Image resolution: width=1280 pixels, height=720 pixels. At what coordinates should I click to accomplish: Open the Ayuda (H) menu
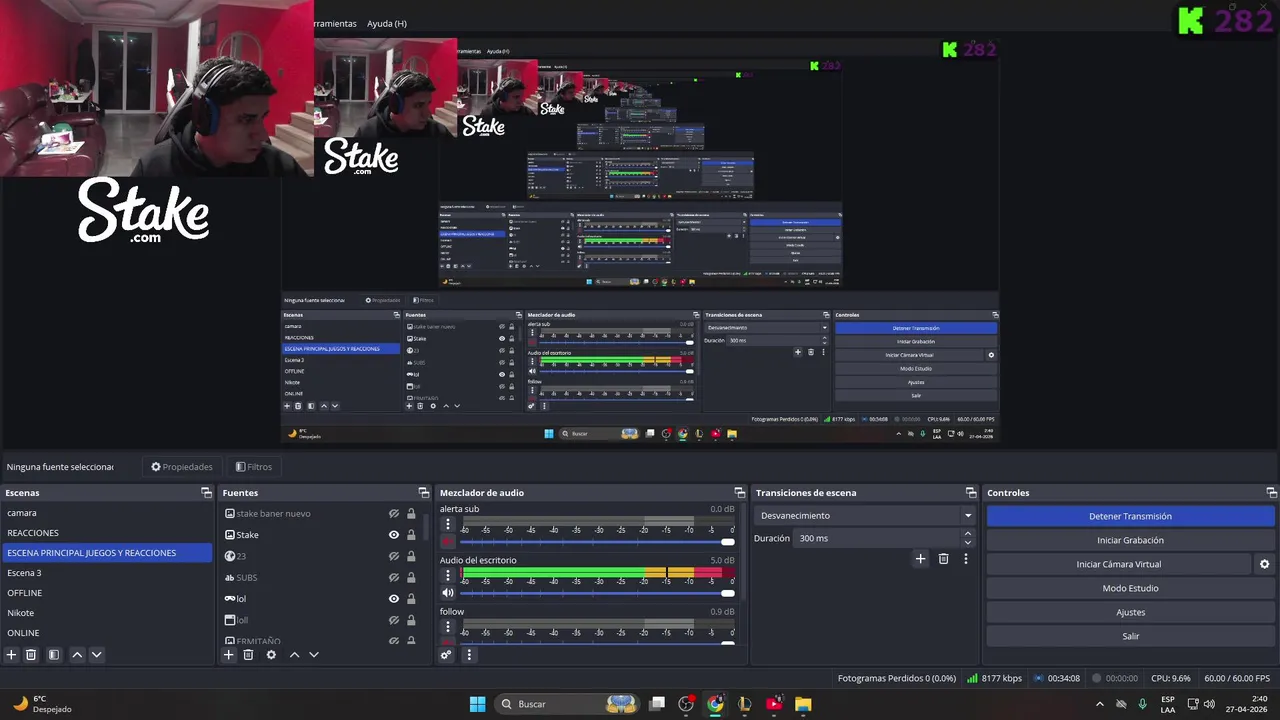[387, 23]
